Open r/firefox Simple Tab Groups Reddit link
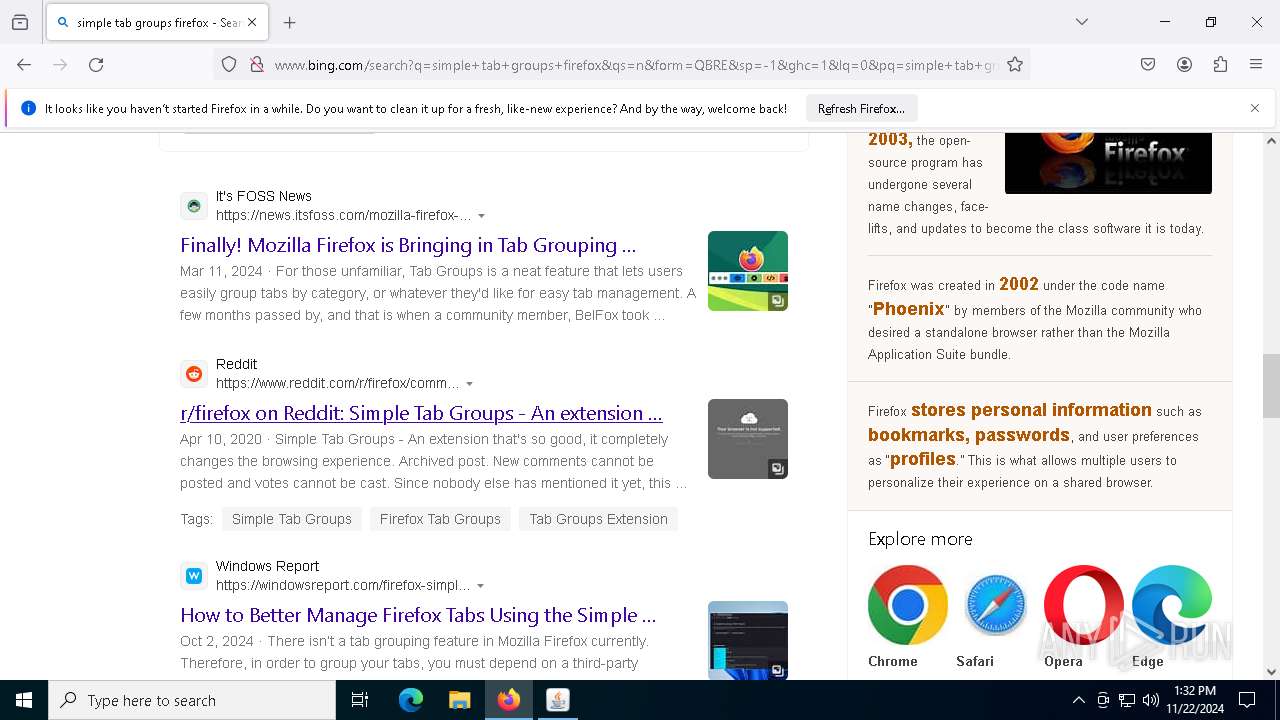Viewport: 1280px width, 720px height. click(421, 413)
